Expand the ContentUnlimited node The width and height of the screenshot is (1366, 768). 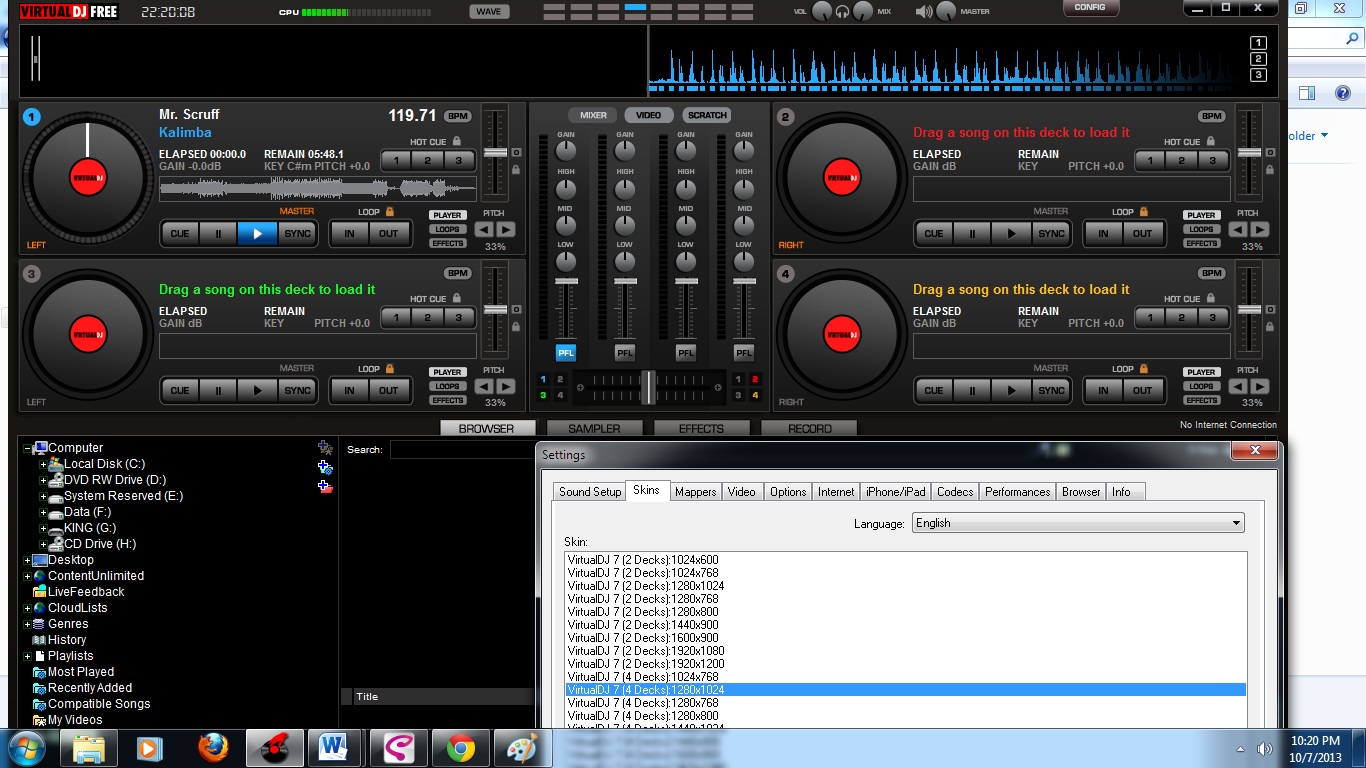(x=27, y=576)
